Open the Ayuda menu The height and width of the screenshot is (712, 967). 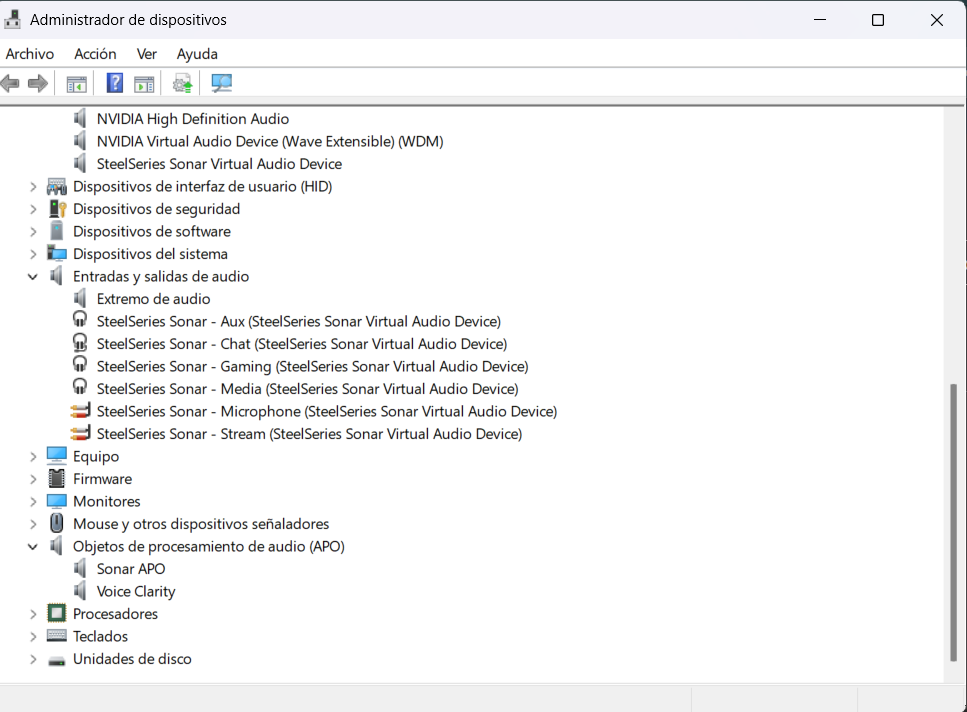tap(197, 54)
